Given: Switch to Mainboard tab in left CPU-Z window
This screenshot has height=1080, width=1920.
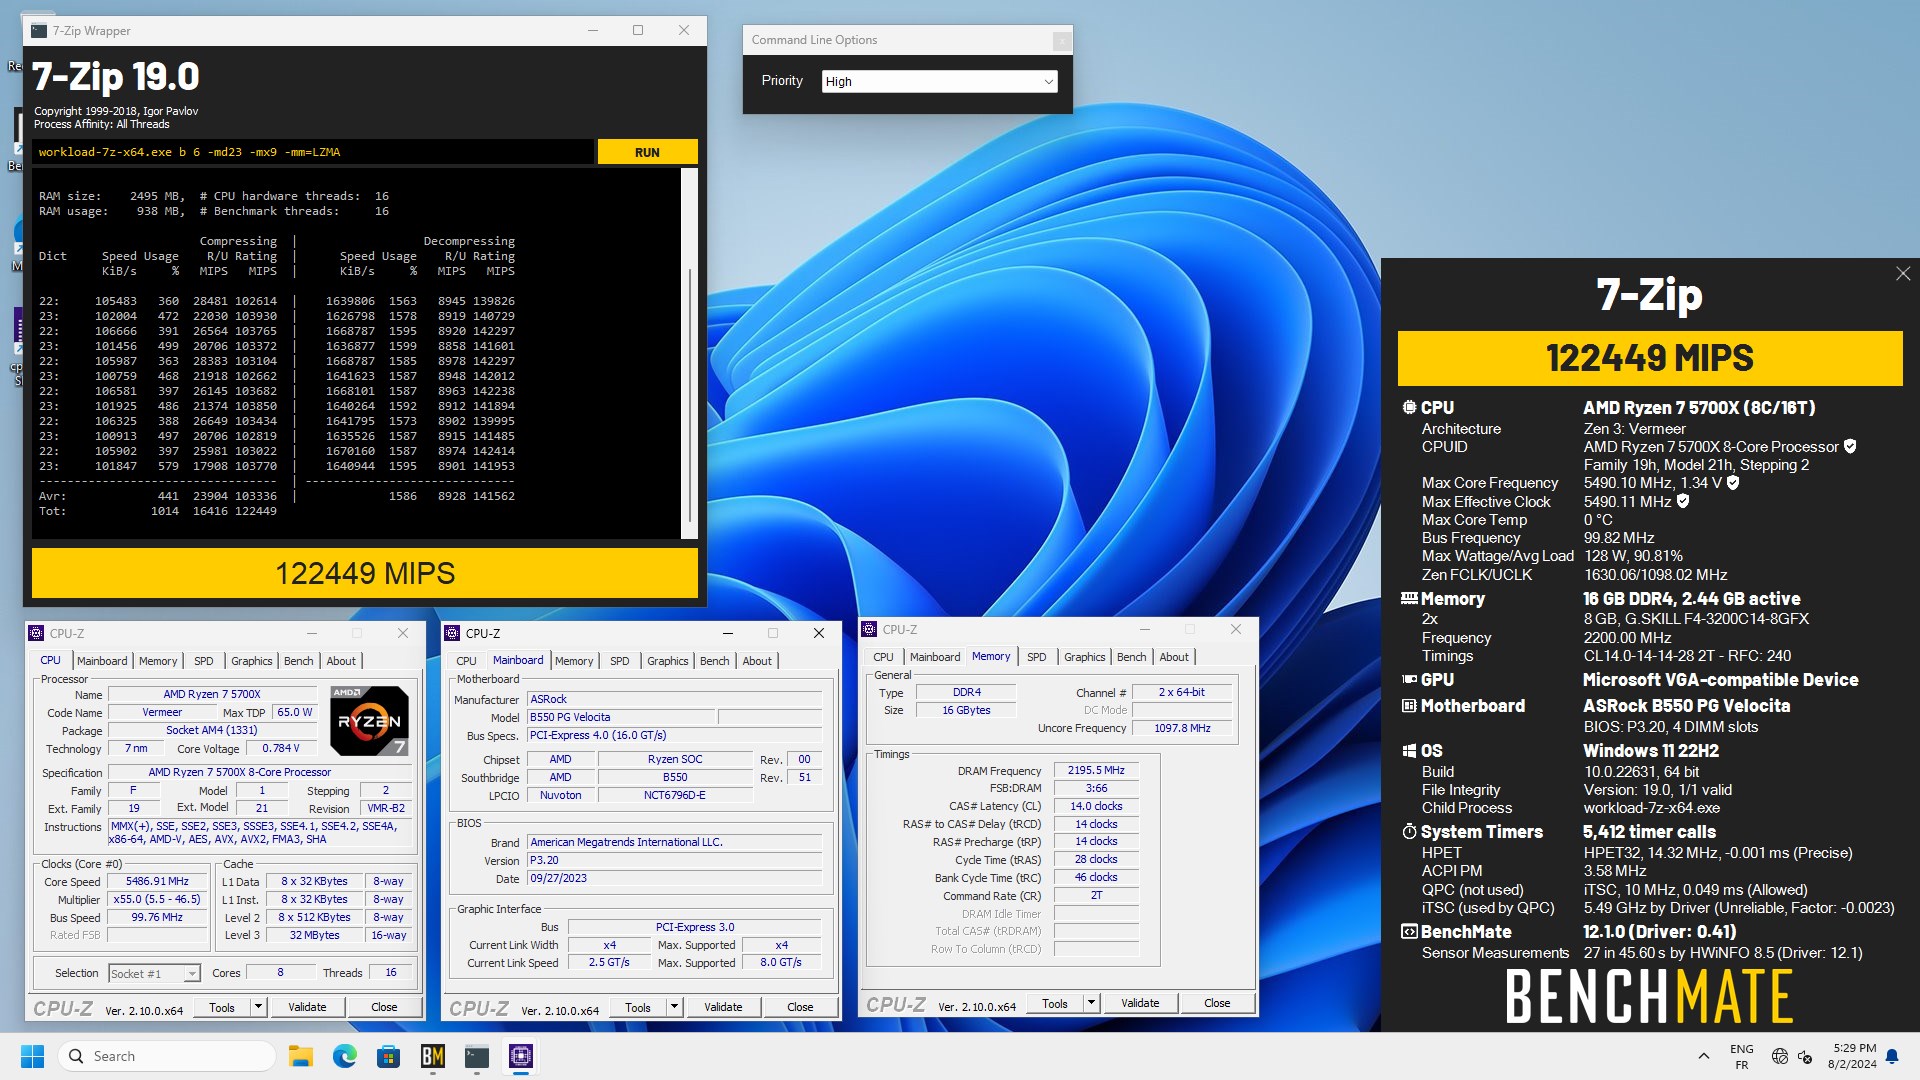Looking at the screenshot, I should coord(102,661).
